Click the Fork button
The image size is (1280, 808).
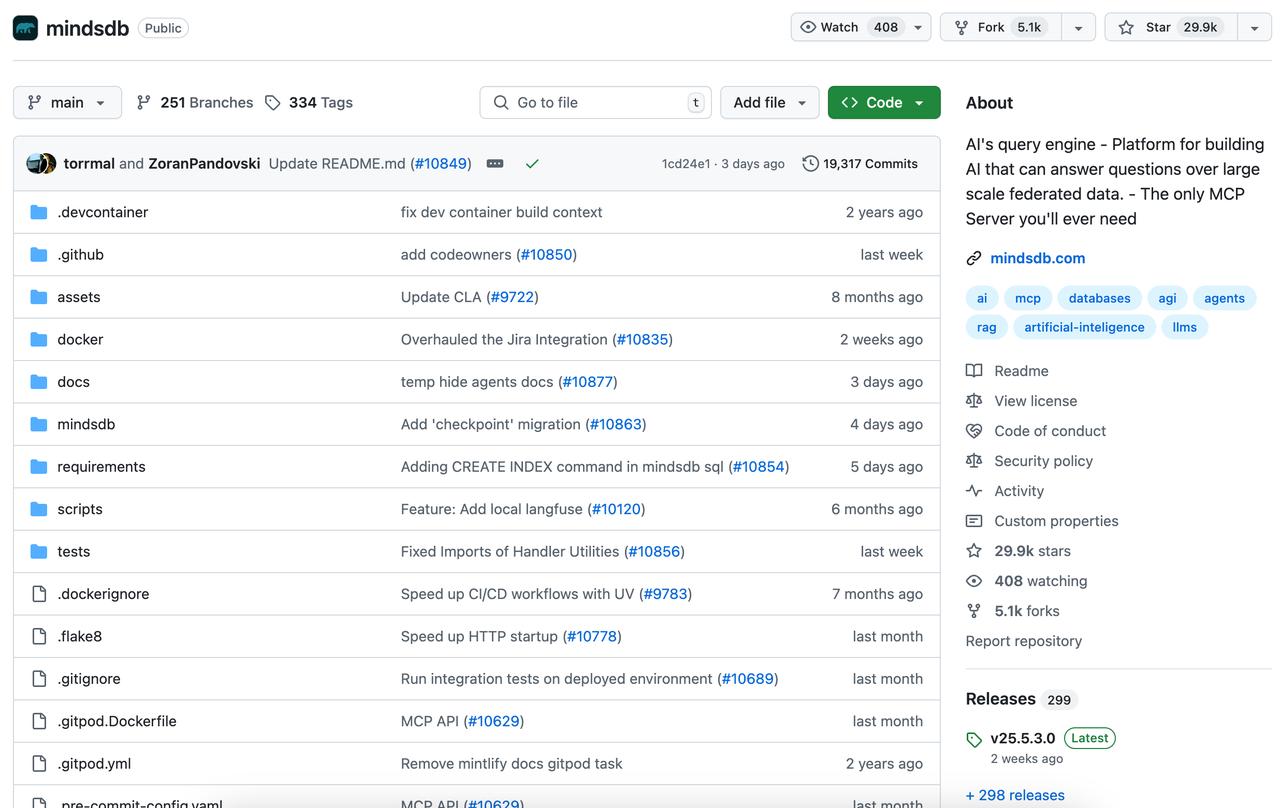pos(1000,27)
